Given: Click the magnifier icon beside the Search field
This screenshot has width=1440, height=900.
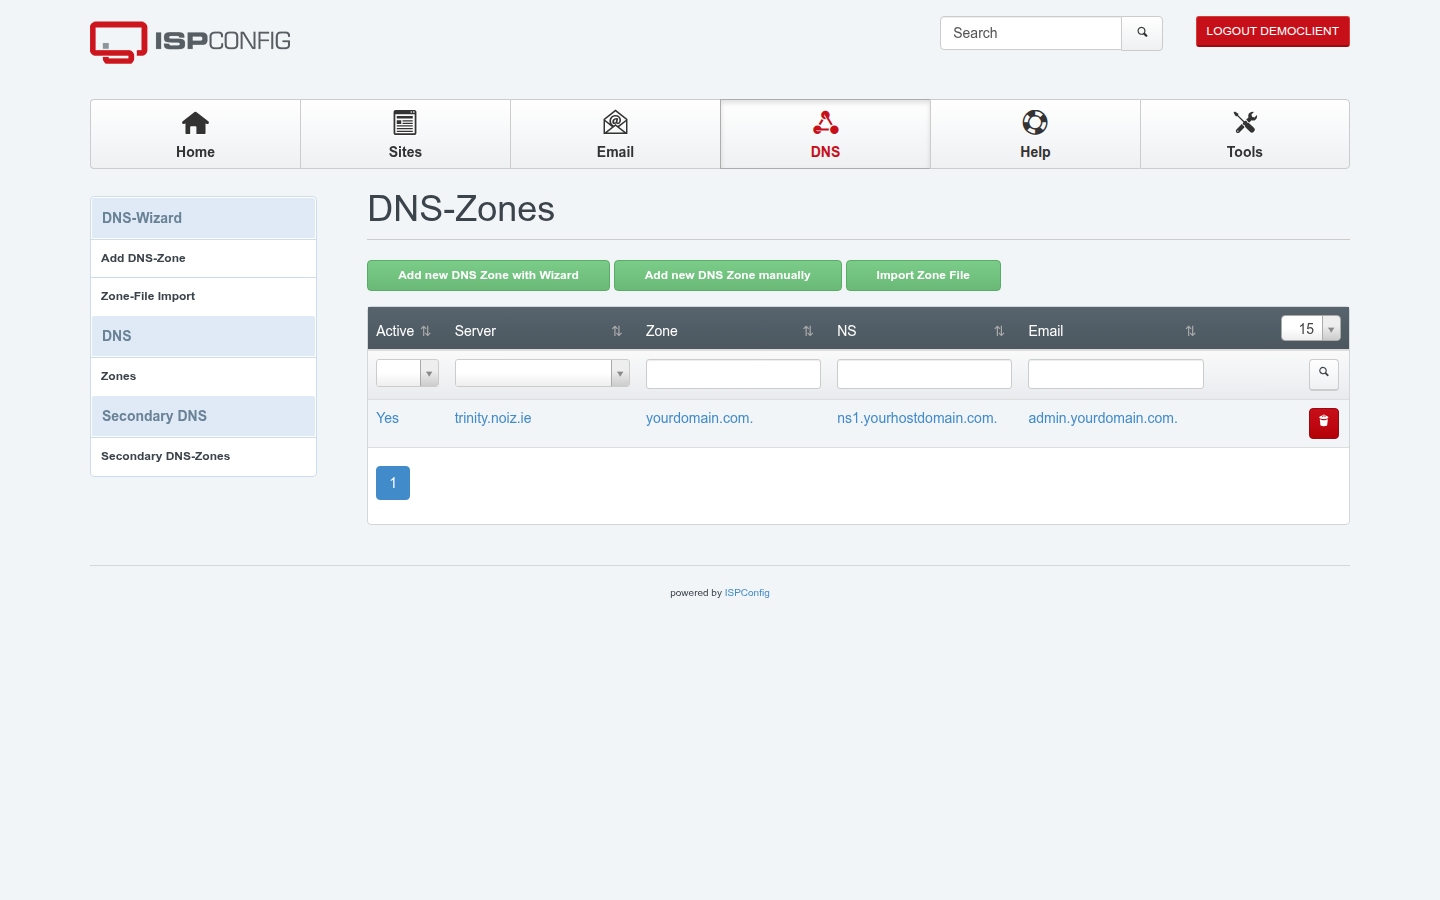Looking at the screenshot, I should (1142, 33).
